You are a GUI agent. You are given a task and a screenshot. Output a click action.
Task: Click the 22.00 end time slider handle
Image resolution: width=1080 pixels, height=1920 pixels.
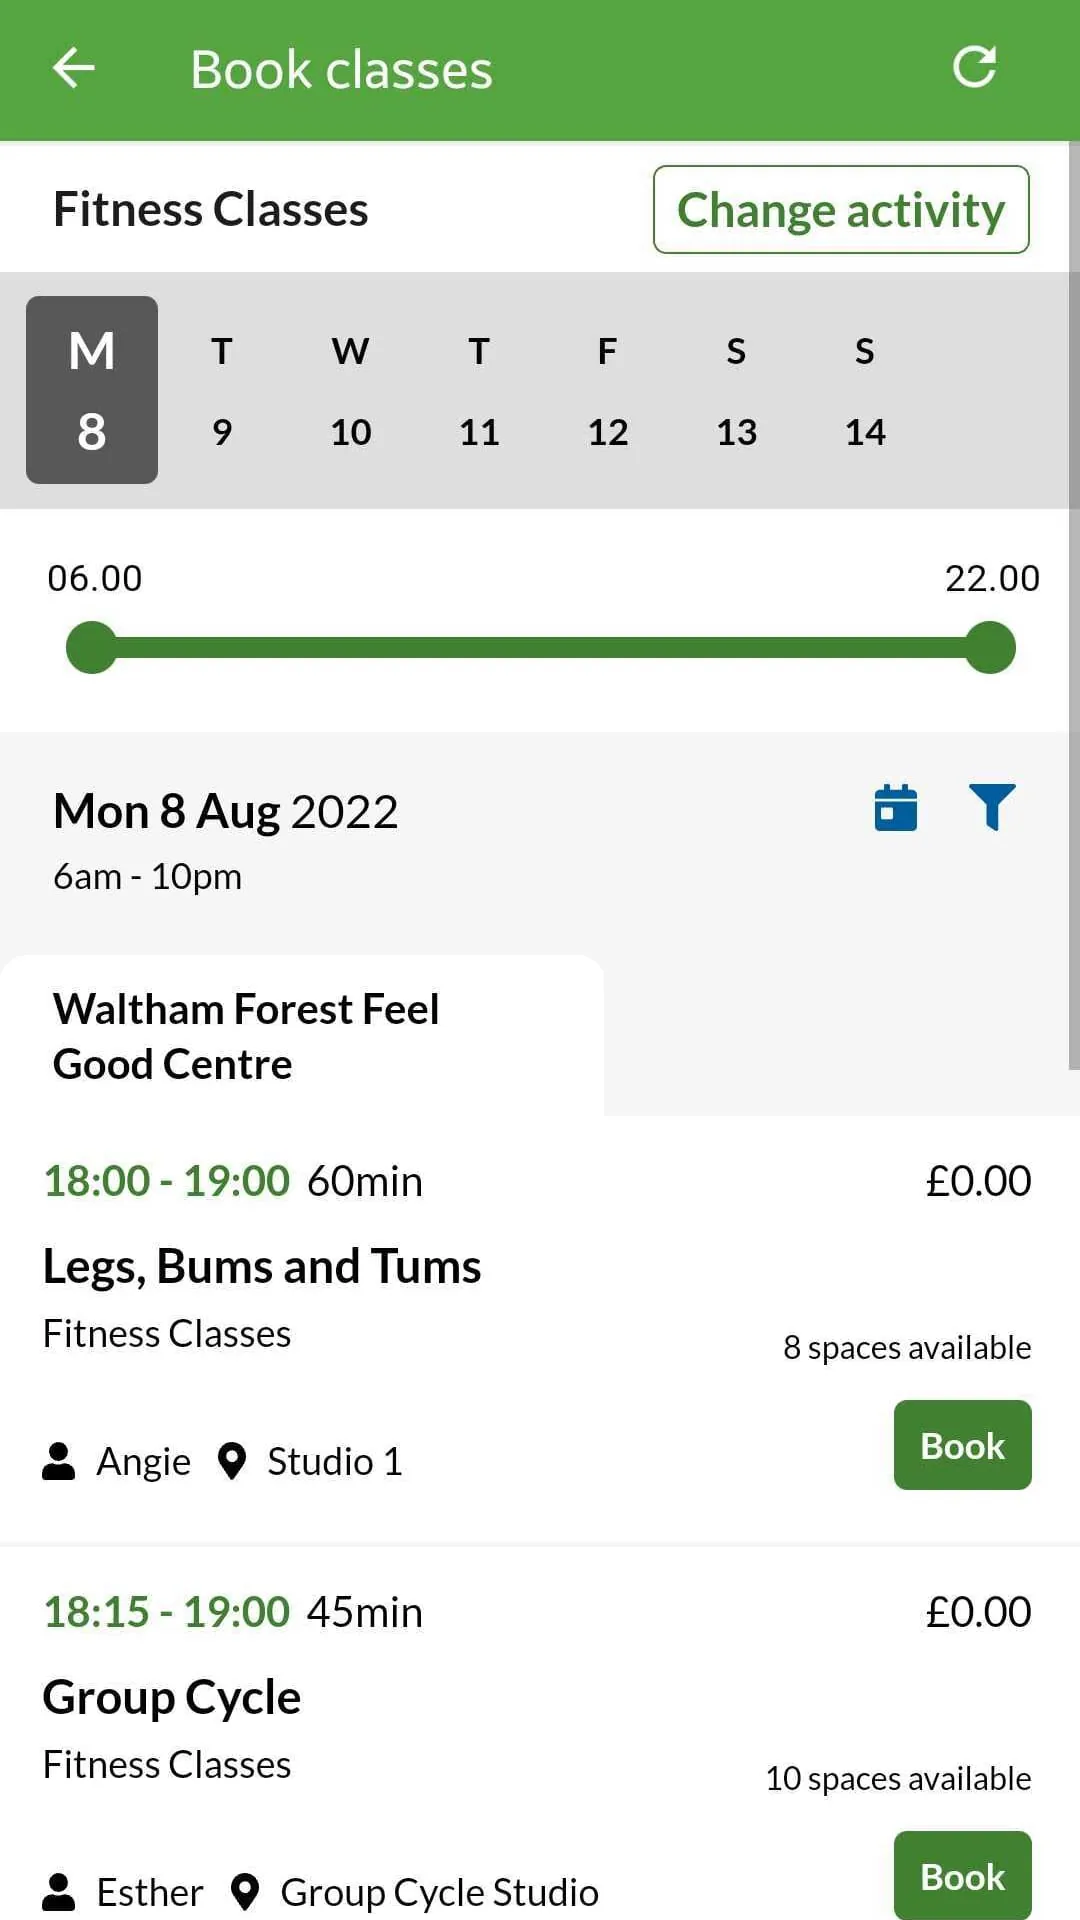990,648
